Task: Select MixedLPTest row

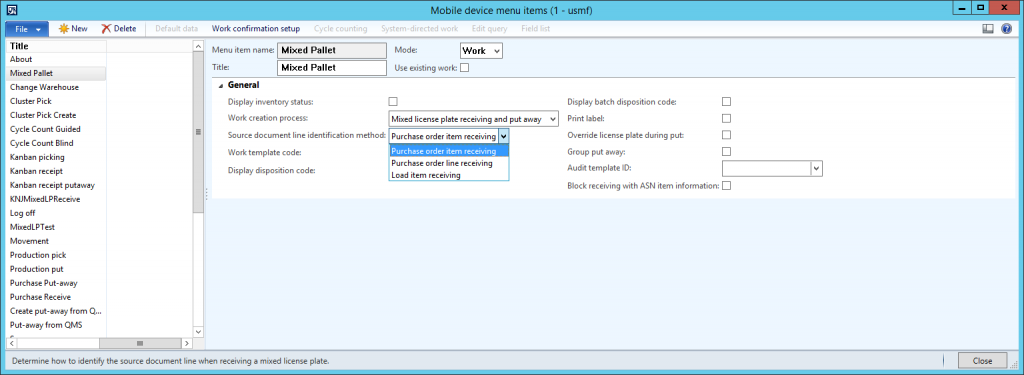Action: 56,227
